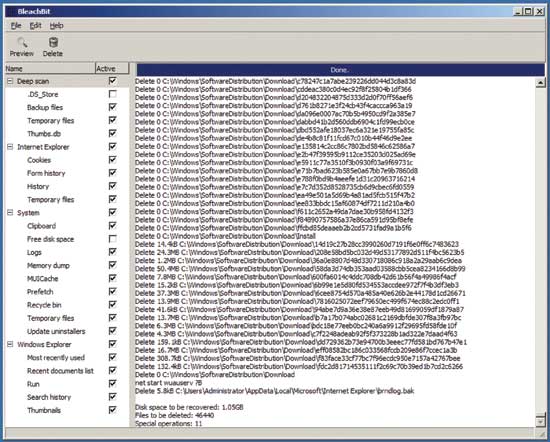This screenshot has width=550, height=442.
Task: Click the 'Disk space to be recovered' line
Action: (189, 407)
